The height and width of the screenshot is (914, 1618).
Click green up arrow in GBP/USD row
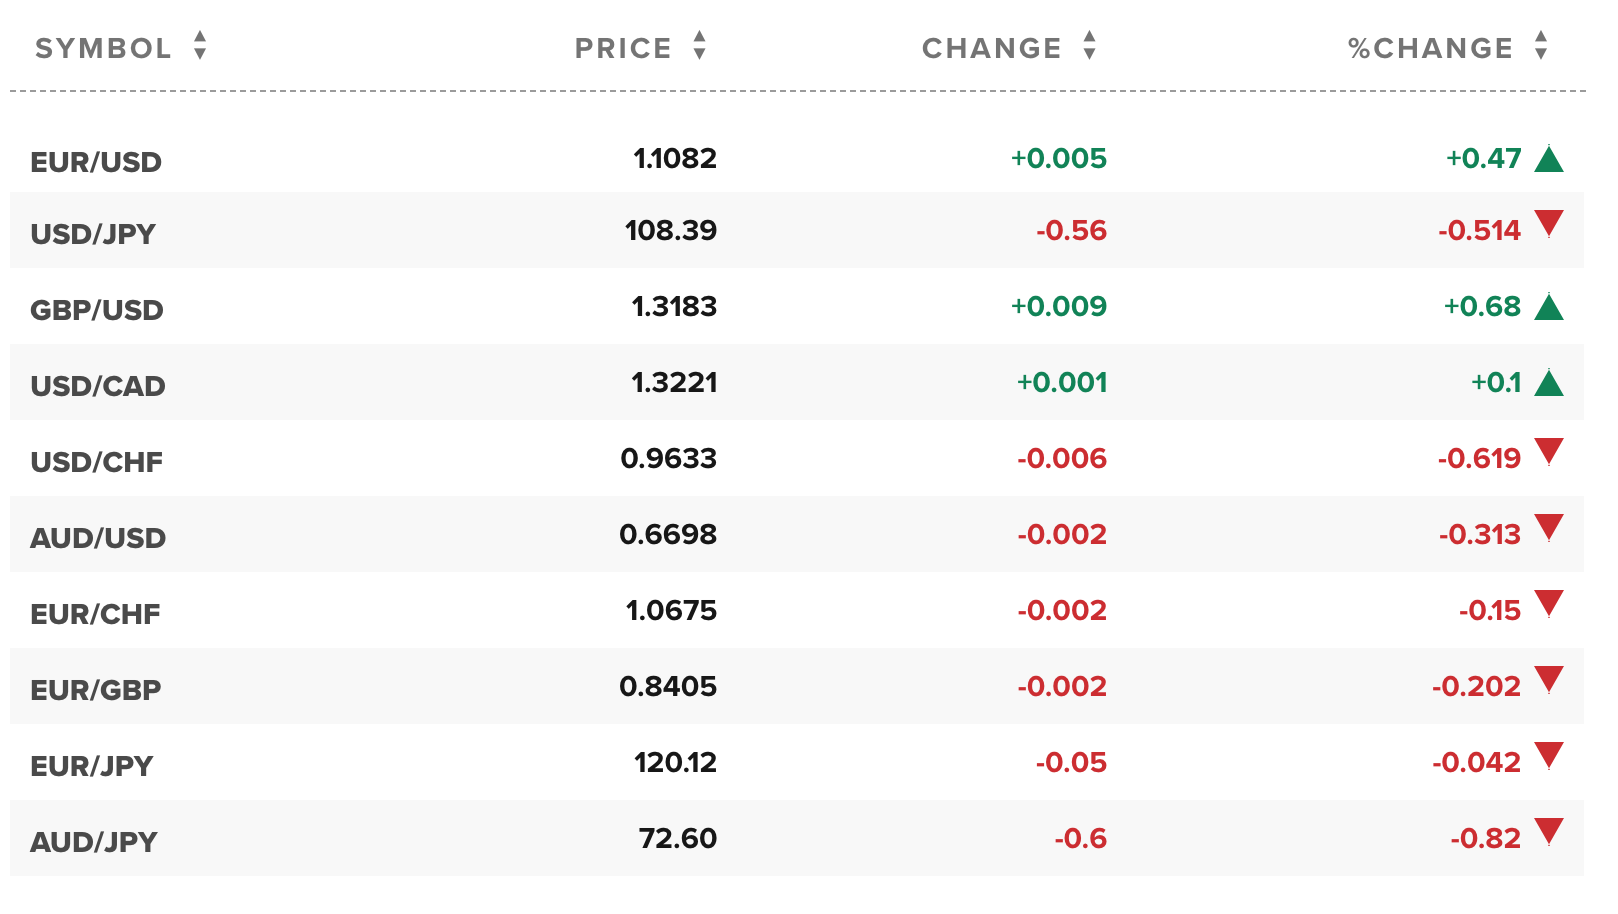point(1549,306)
